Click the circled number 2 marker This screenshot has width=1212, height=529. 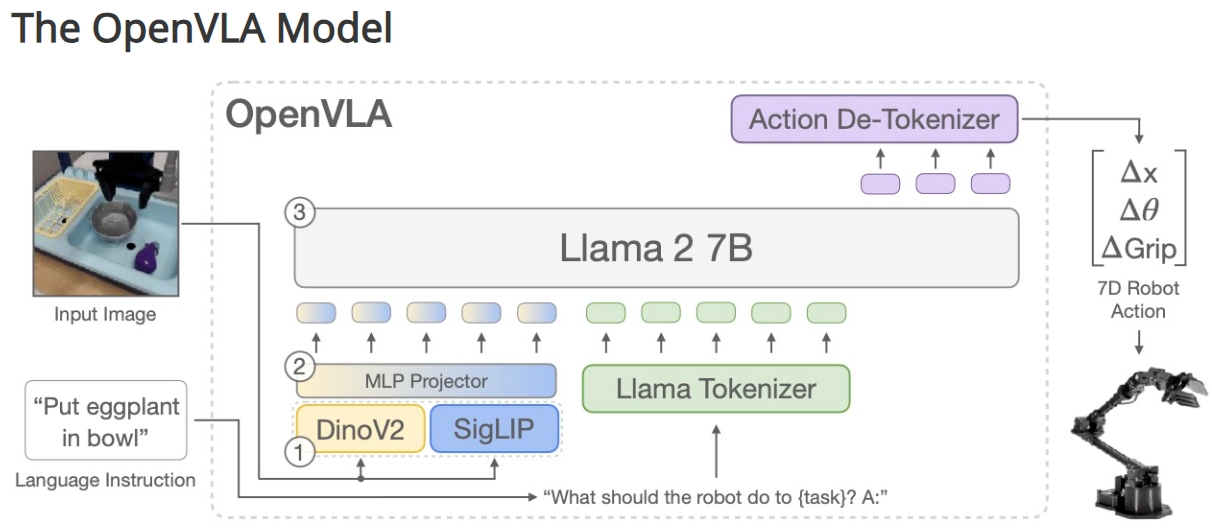click(x=296, y=367)
